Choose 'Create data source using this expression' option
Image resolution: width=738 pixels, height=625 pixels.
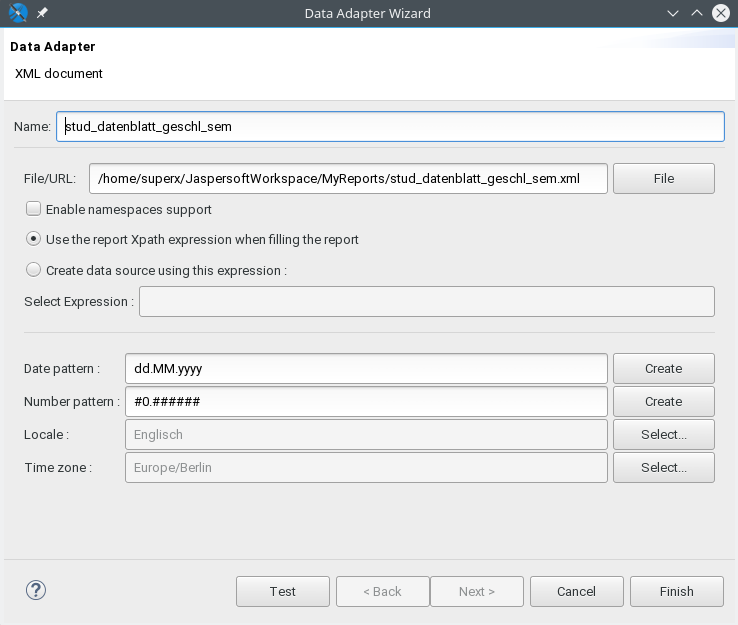33,270
